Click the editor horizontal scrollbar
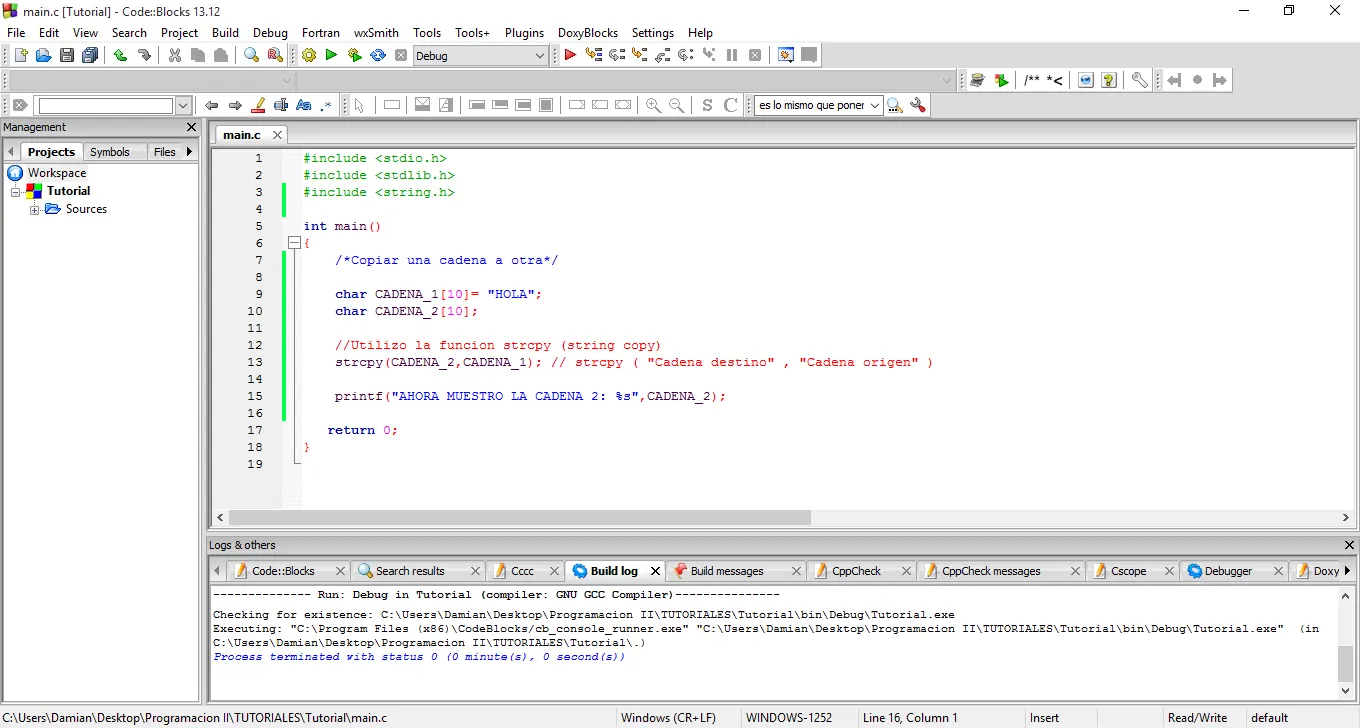The image size is (1360, 728). click(520, 518)
